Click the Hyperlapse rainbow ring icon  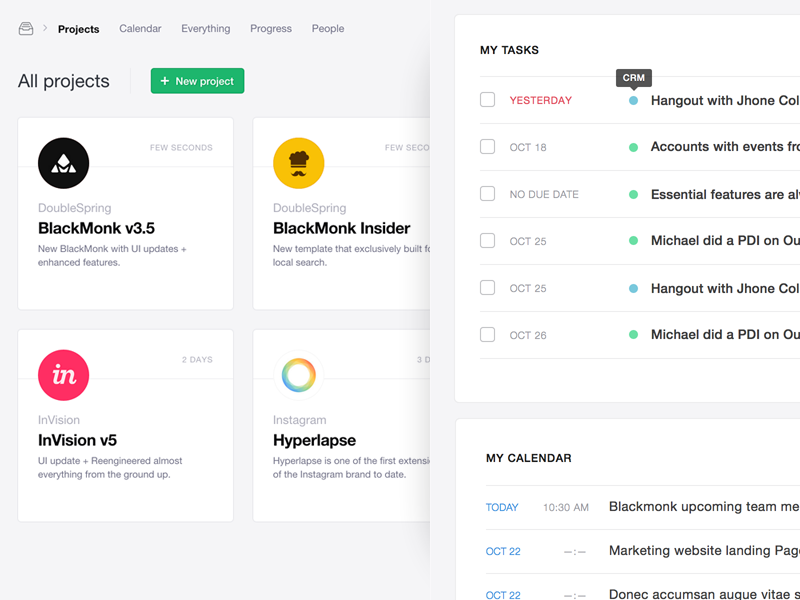point(298,375)
